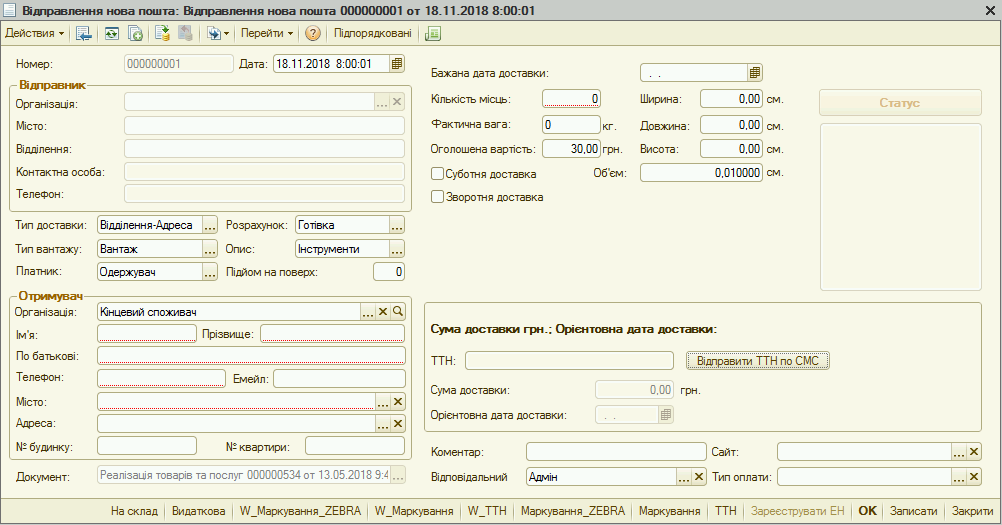Click the refresh document toolbar icon

110,33
